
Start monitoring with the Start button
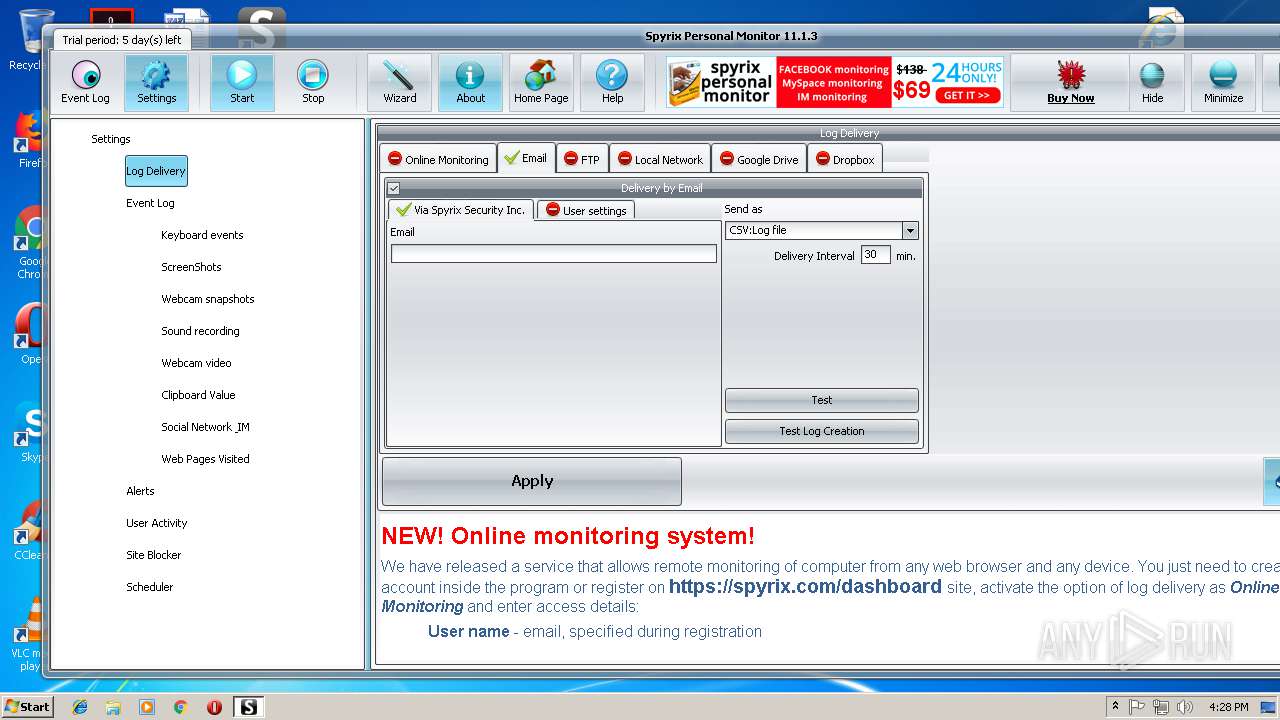point(242,82)
